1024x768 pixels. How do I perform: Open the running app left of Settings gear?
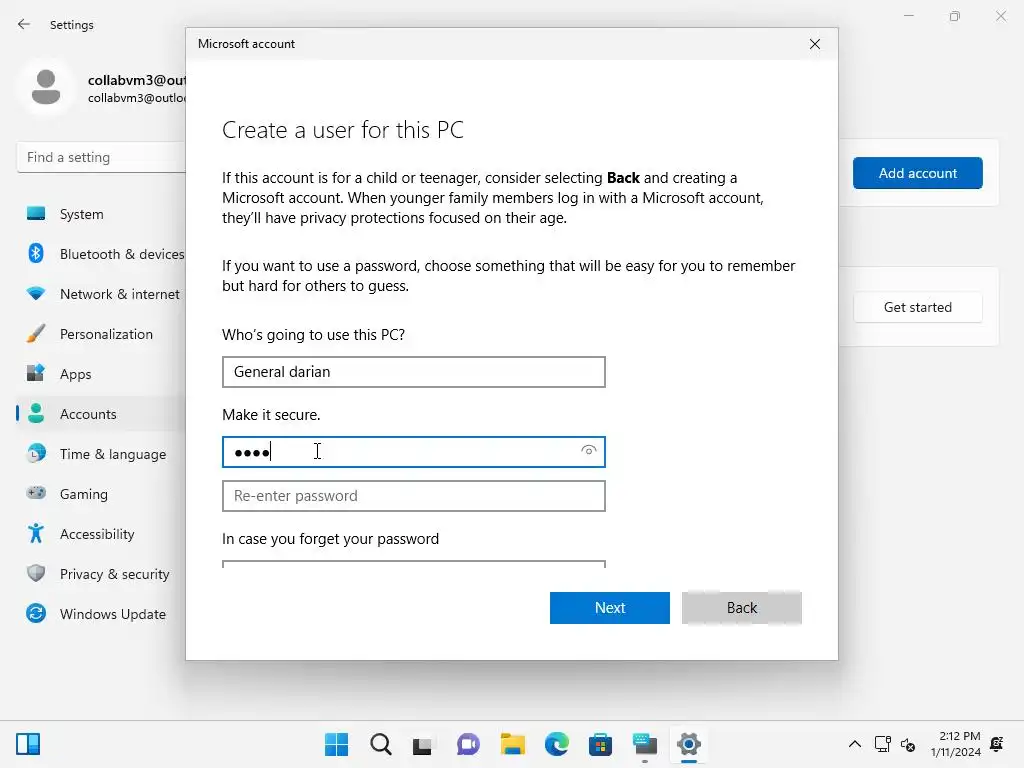[x=645, y=744]
